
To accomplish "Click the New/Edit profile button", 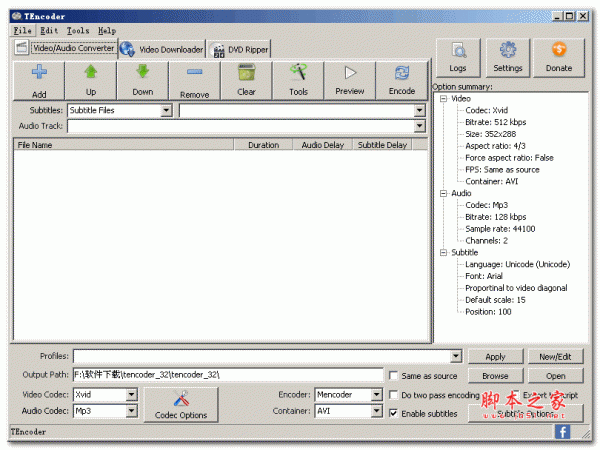I will click(x=555, y=357).
